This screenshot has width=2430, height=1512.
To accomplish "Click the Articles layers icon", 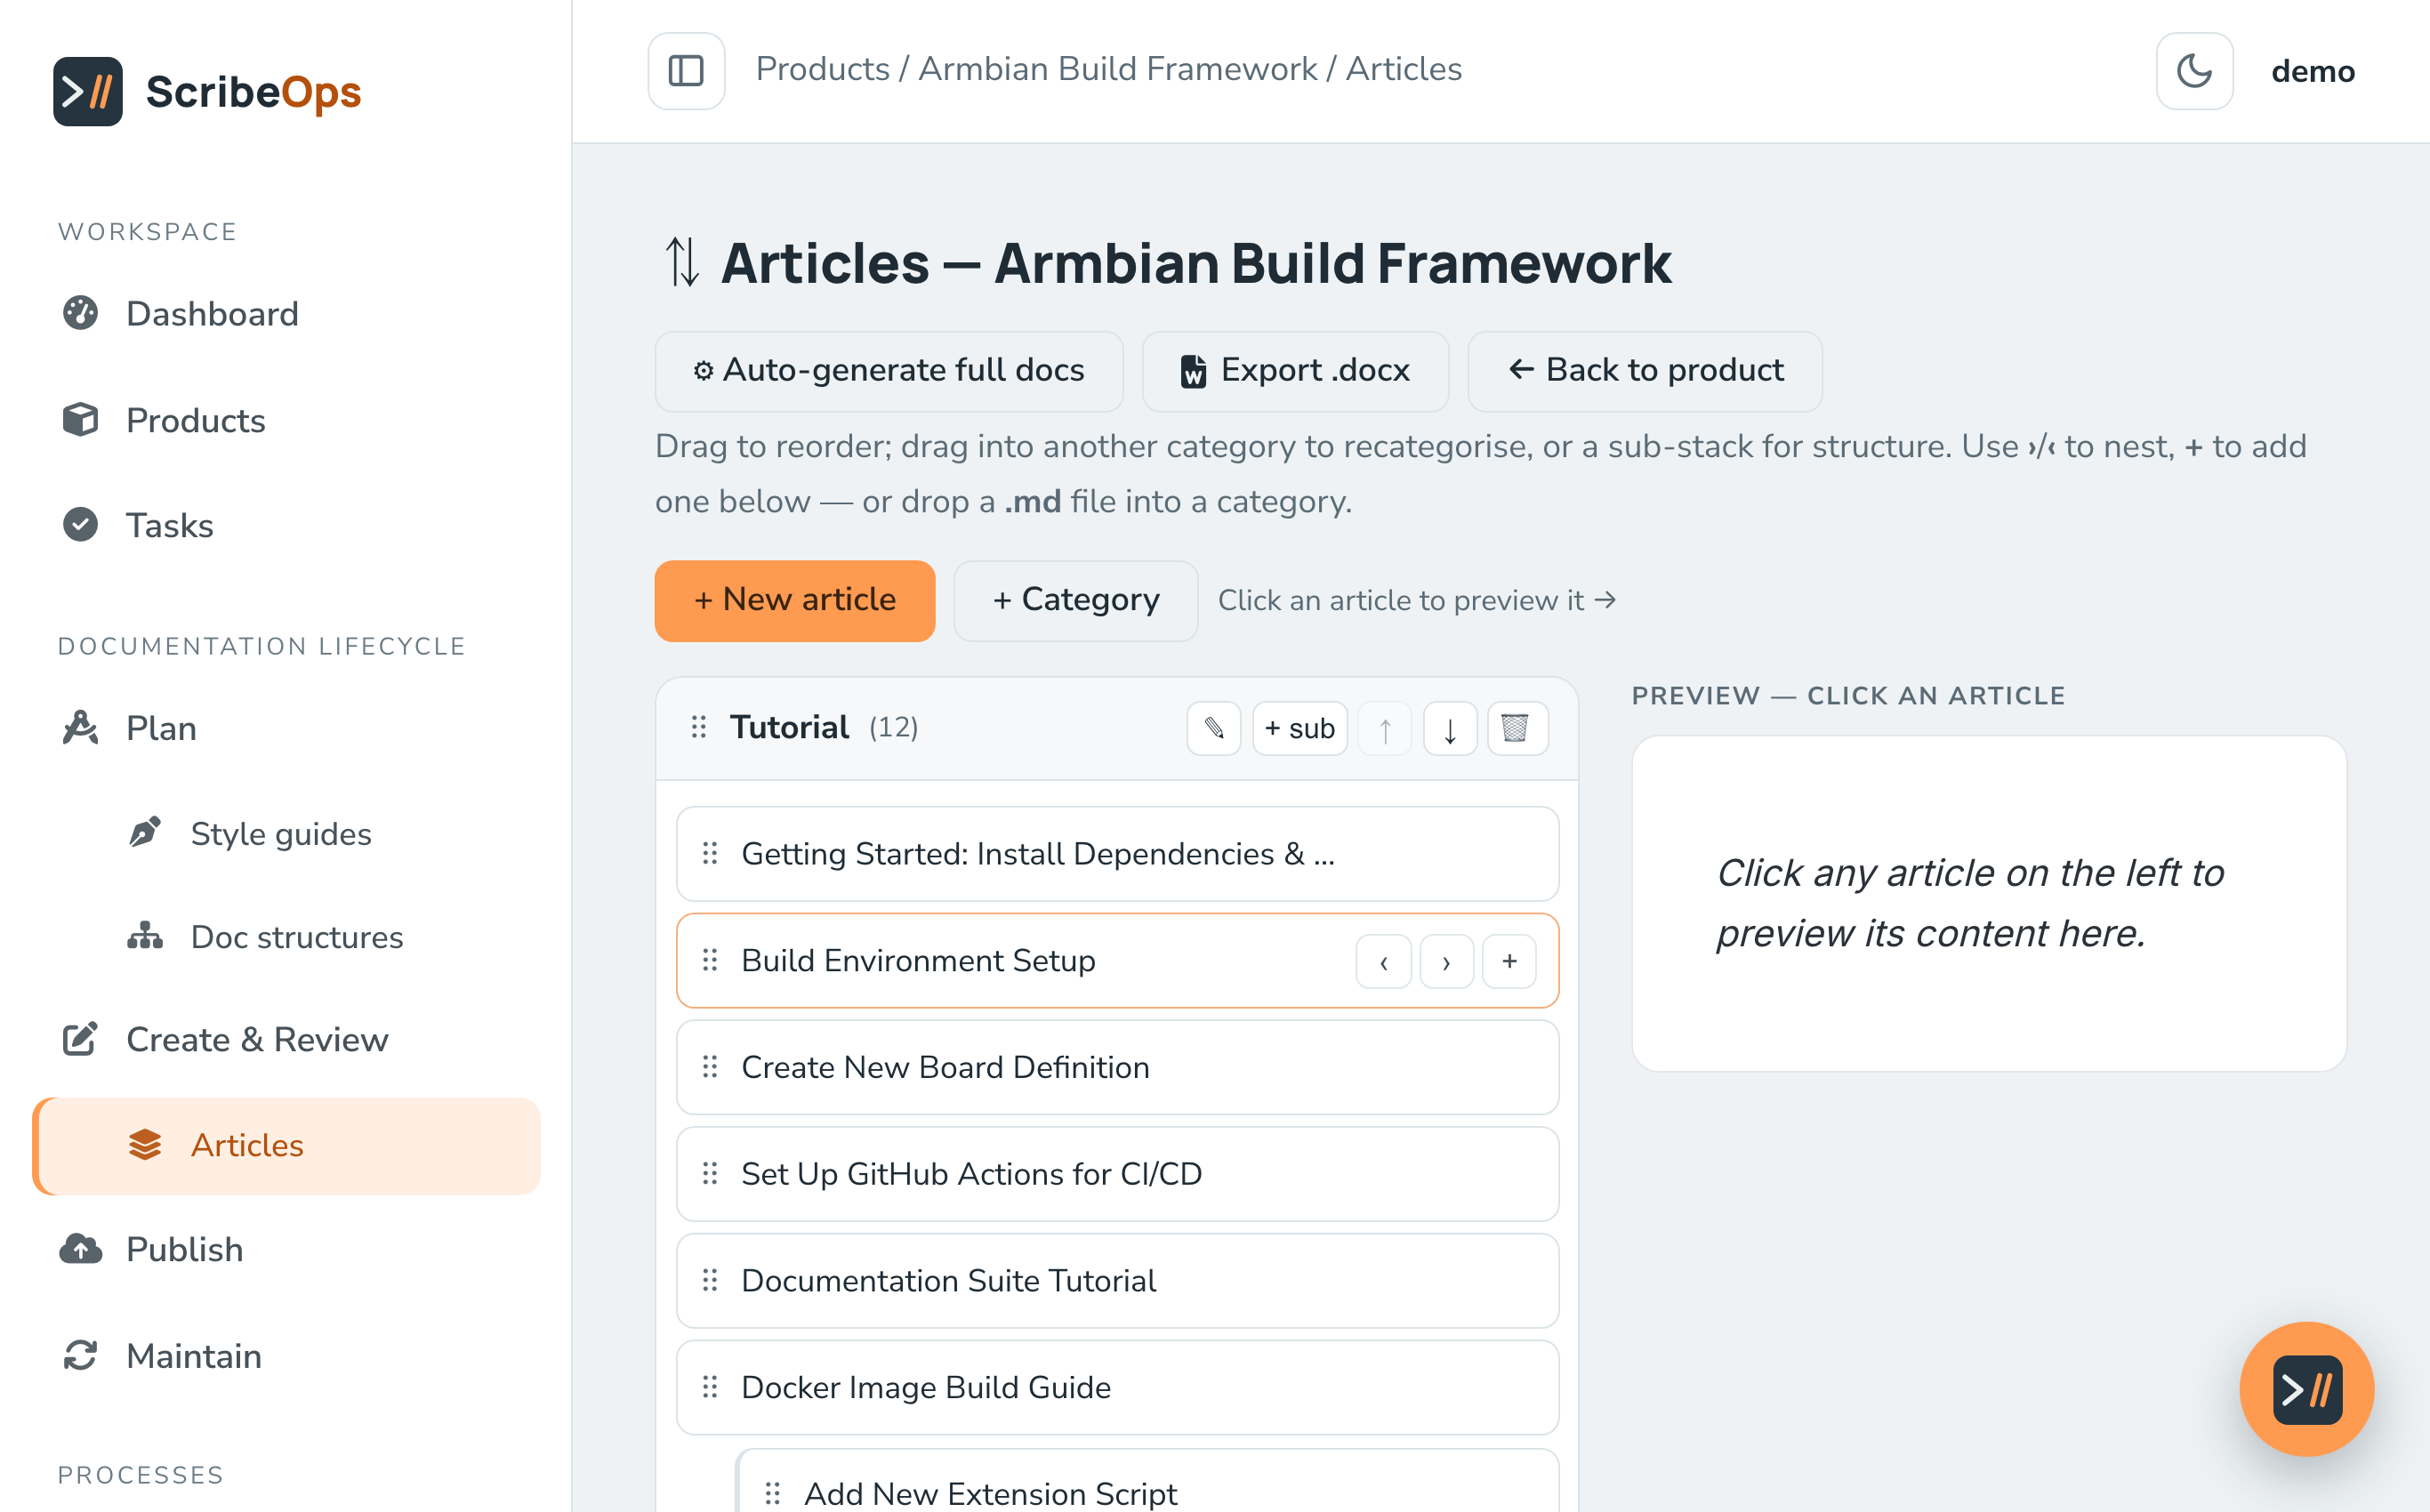I will 145,1144.
